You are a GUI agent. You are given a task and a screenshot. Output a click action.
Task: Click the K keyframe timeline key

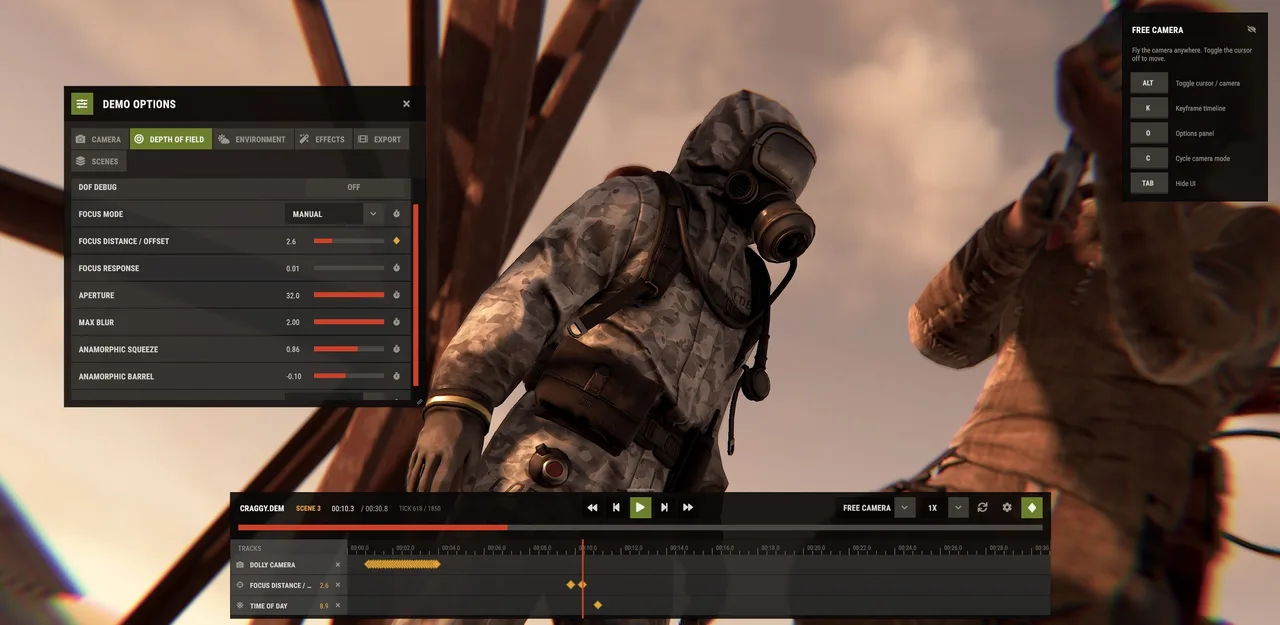(x=1149, y=108)
